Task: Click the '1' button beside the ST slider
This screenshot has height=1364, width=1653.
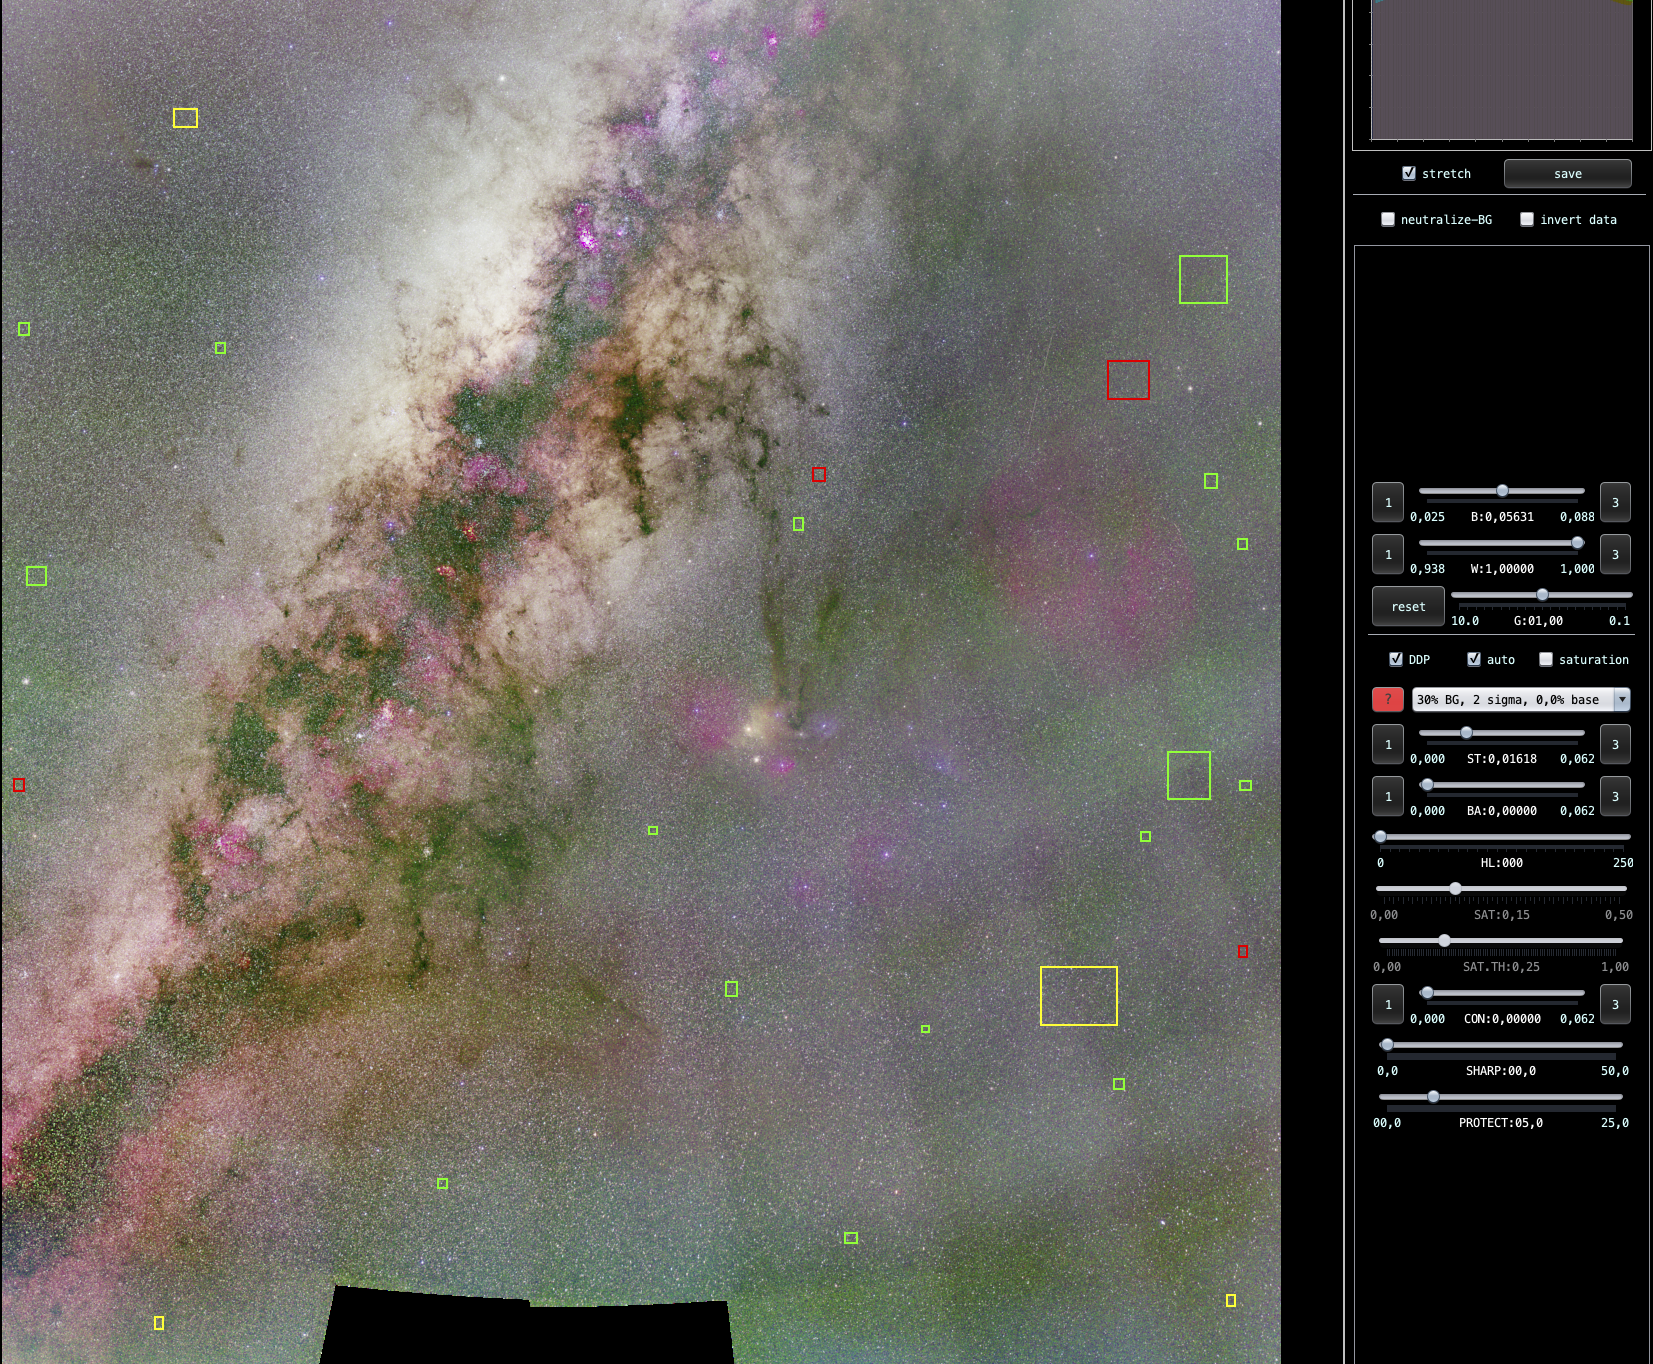Action: coord(1388,744)
